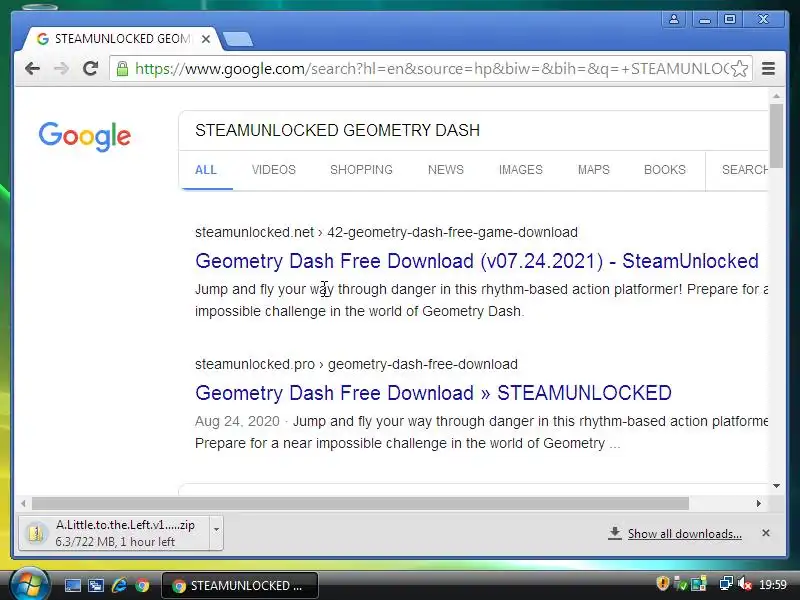The height and width of the screenshot is (600, 800).
Task: Click Switch between windows taskbar icon
Action: click(96, 586)
